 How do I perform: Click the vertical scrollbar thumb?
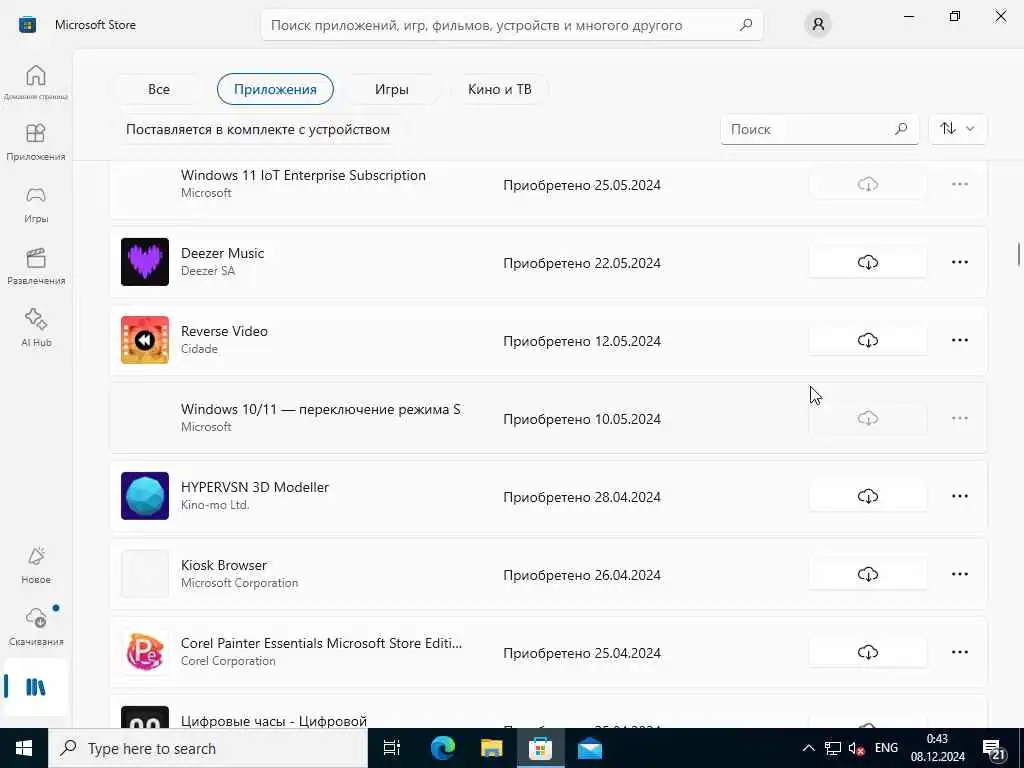(1018, 254)
